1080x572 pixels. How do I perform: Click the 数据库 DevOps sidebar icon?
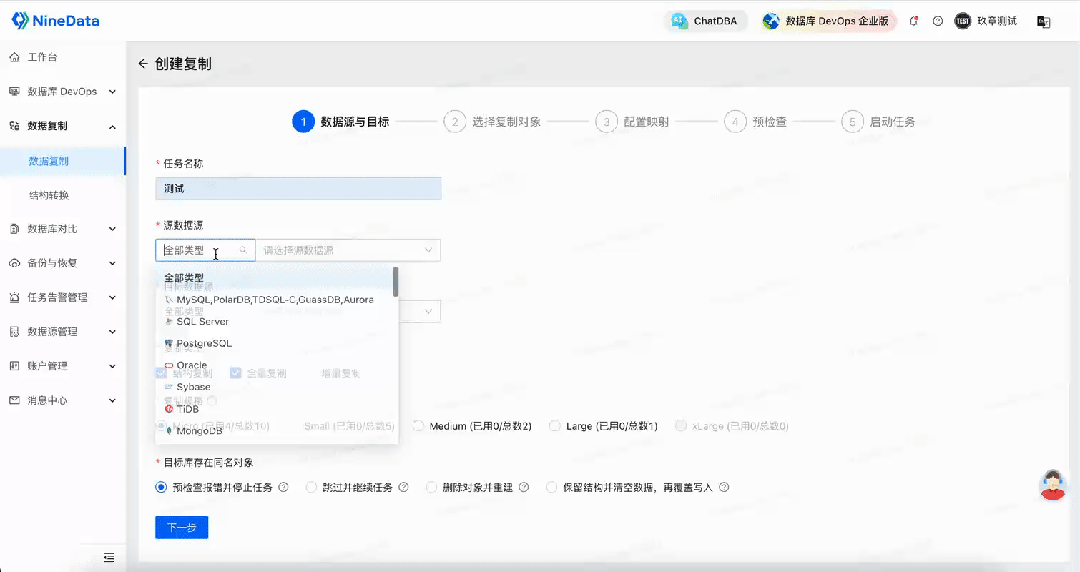click(14, 91)
